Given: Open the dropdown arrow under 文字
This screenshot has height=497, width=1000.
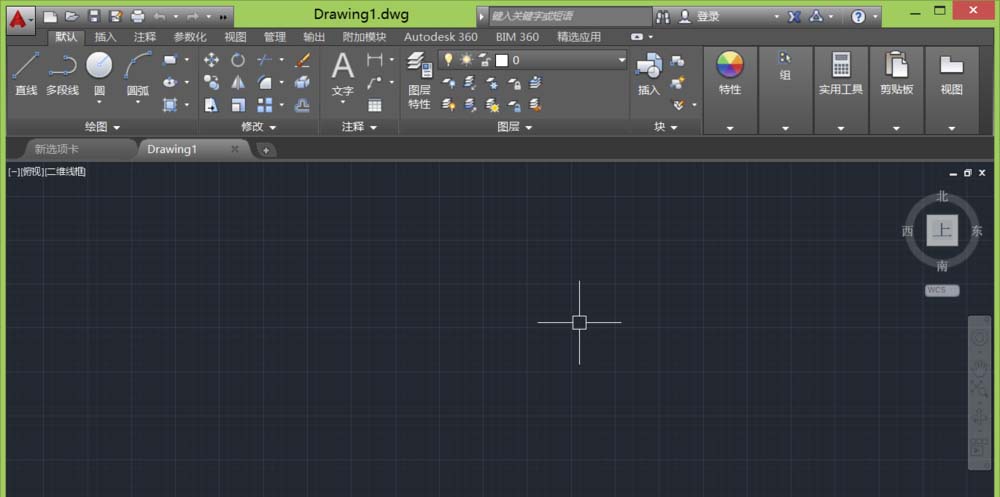Looking at the screenshot, I should tap(342, 101).
